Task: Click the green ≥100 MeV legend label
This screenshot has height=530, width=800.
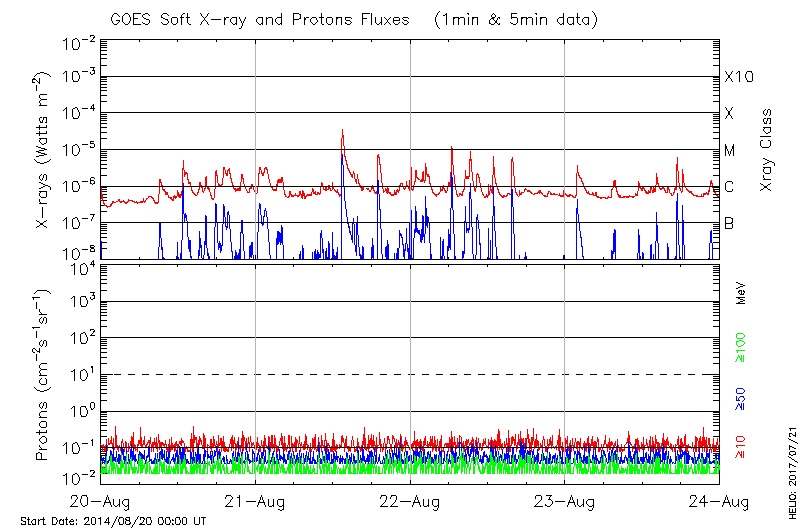Action: click(x=742, y=350)
